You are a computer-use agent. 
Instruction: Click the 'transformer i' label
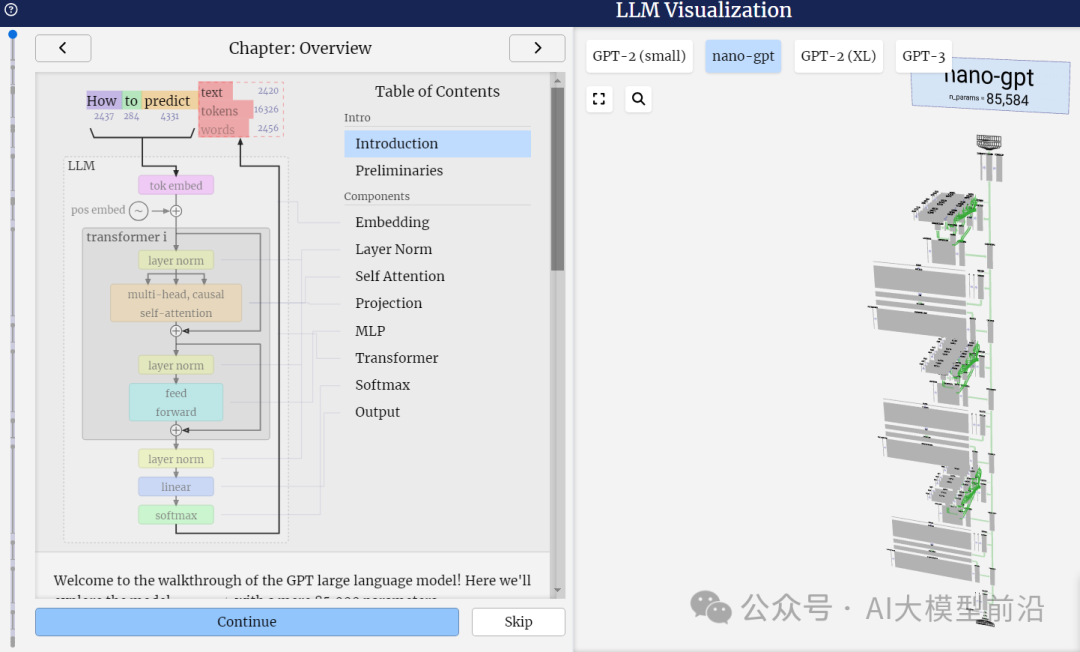coord(127,237)
